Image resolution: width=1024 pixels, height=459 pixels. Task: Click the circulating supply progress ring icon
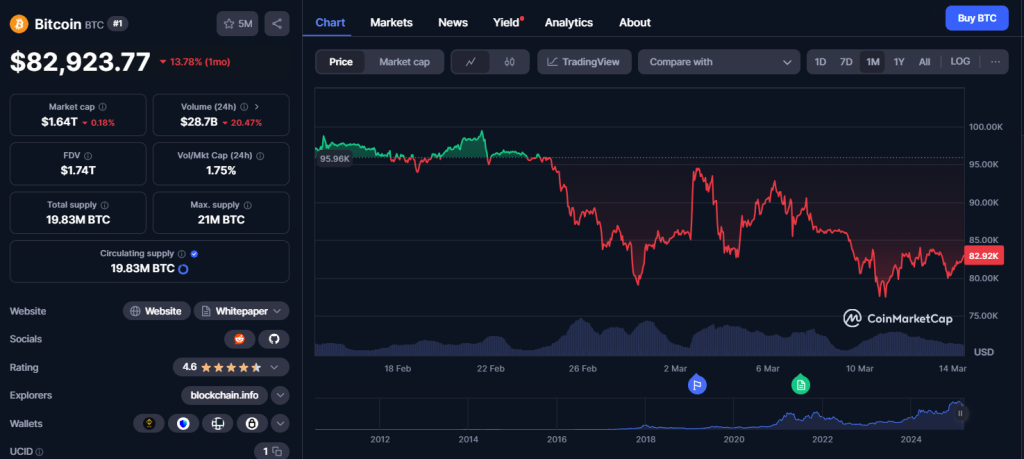point(184,269)
